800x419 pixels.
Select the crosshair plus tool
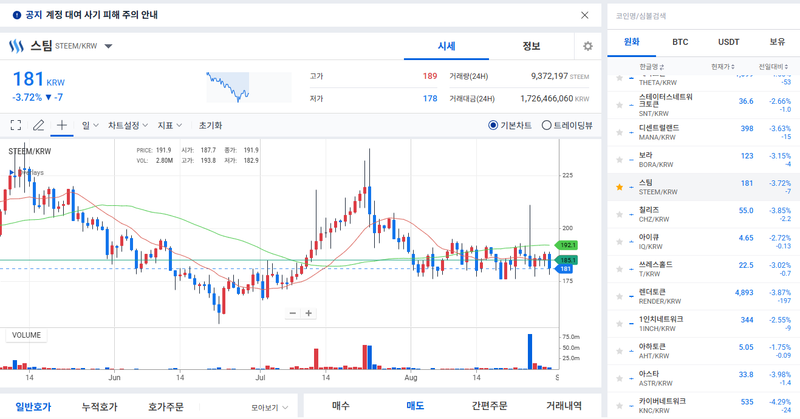point(62,125)
